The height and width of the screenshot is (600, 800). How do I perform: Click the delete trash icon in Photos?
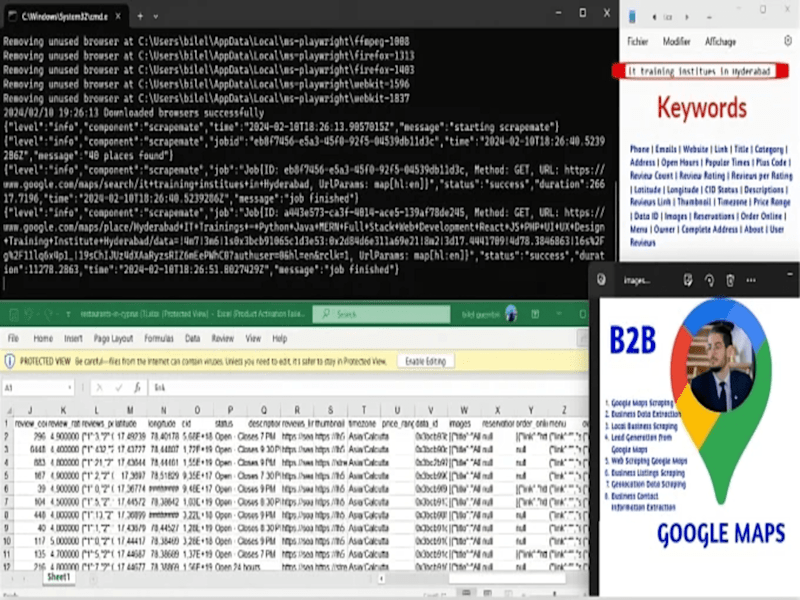[x=730, y=280]
